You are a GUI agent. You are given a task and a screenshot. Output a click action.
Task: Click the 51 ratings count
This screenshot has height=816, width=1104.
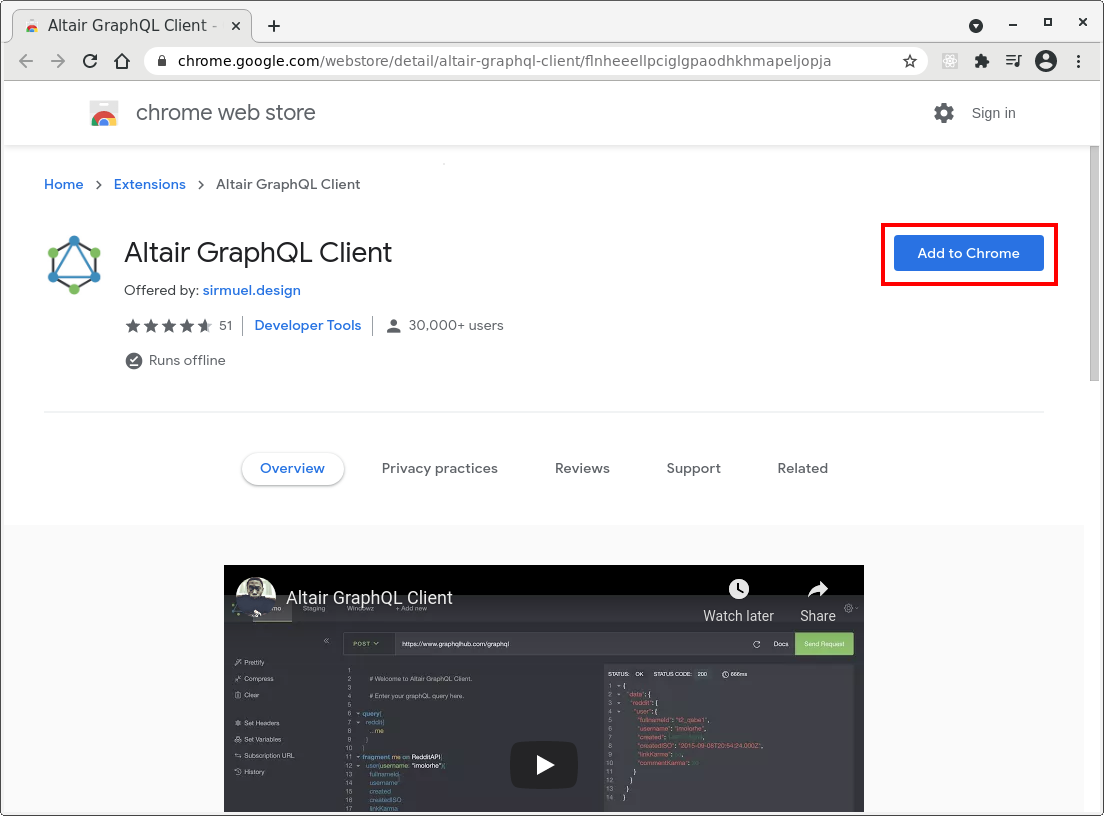pyautogui.click(x=225, y=325)
